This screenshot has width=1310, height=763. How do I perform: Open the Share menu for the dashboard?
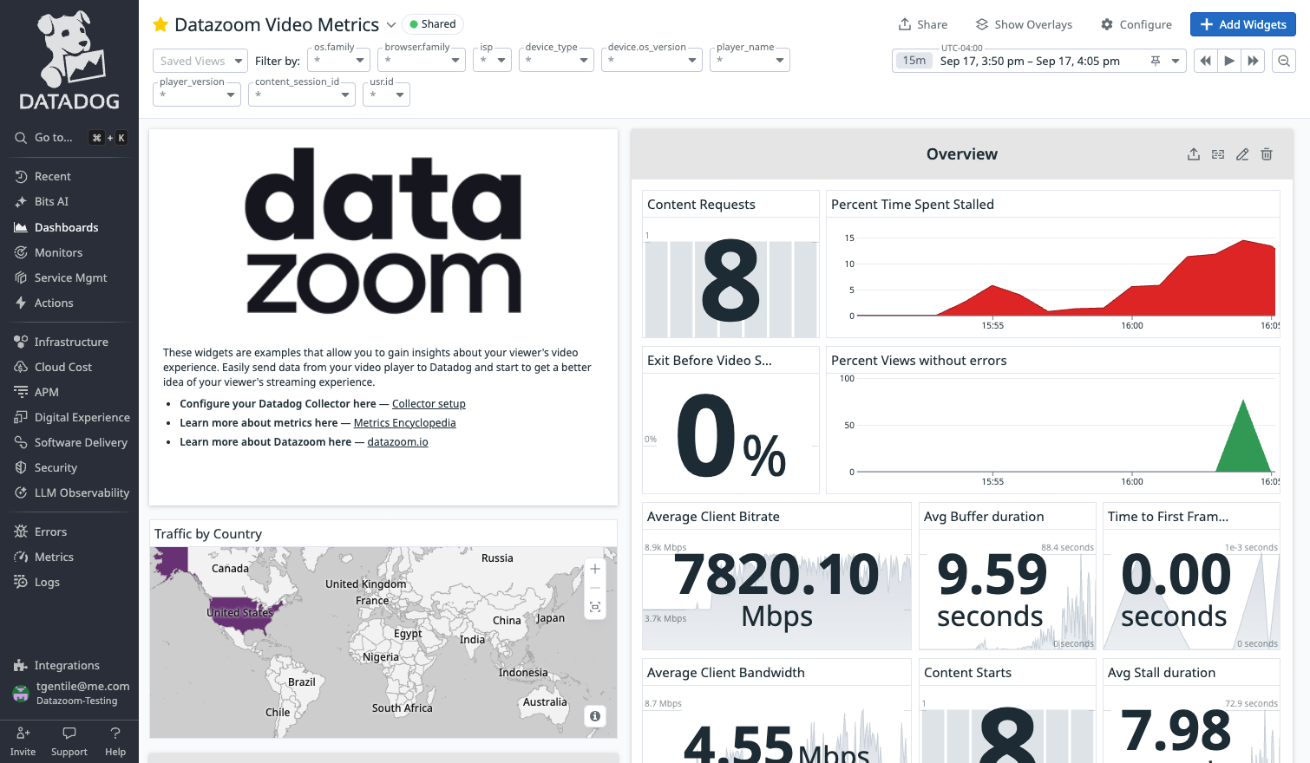click(923, 24)
